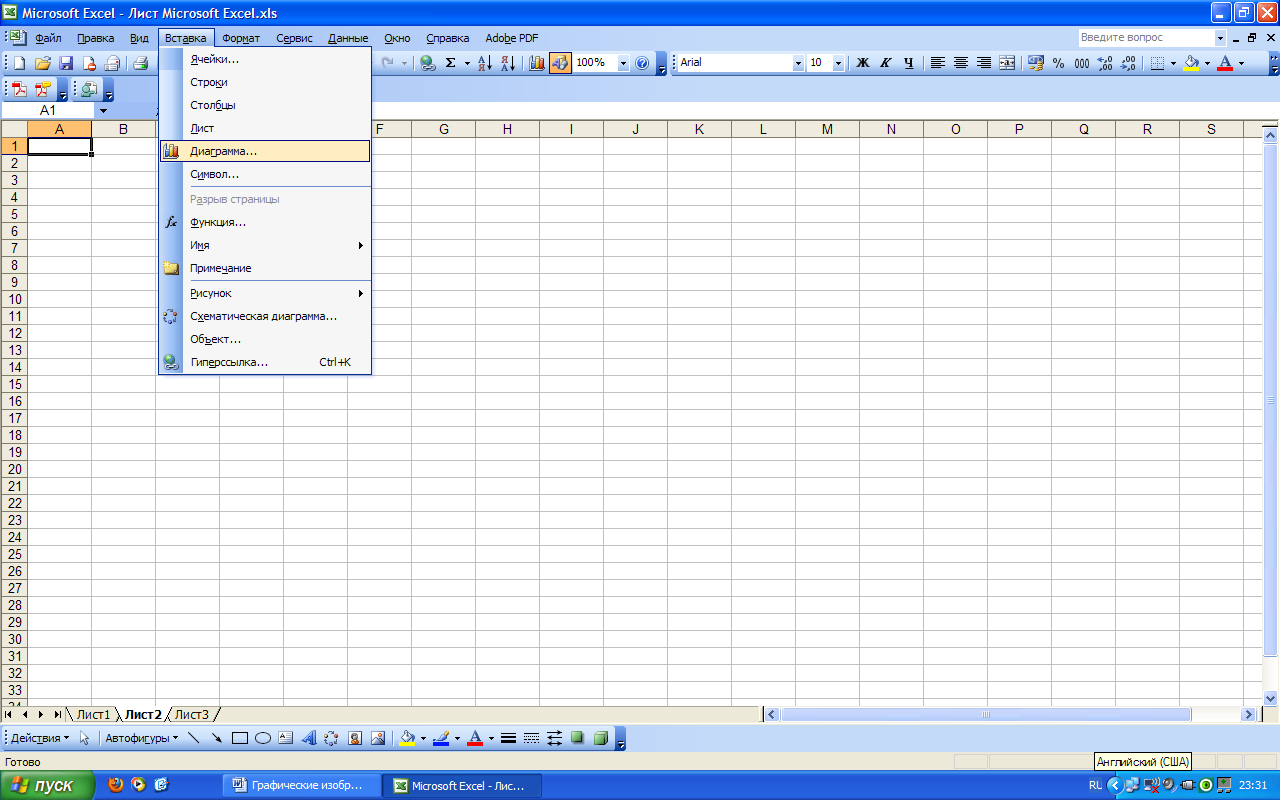Viewport: 1280px width, 800px height.
Task: Open Автофигуры shapes menu
Action: click(x=142, y=738)
